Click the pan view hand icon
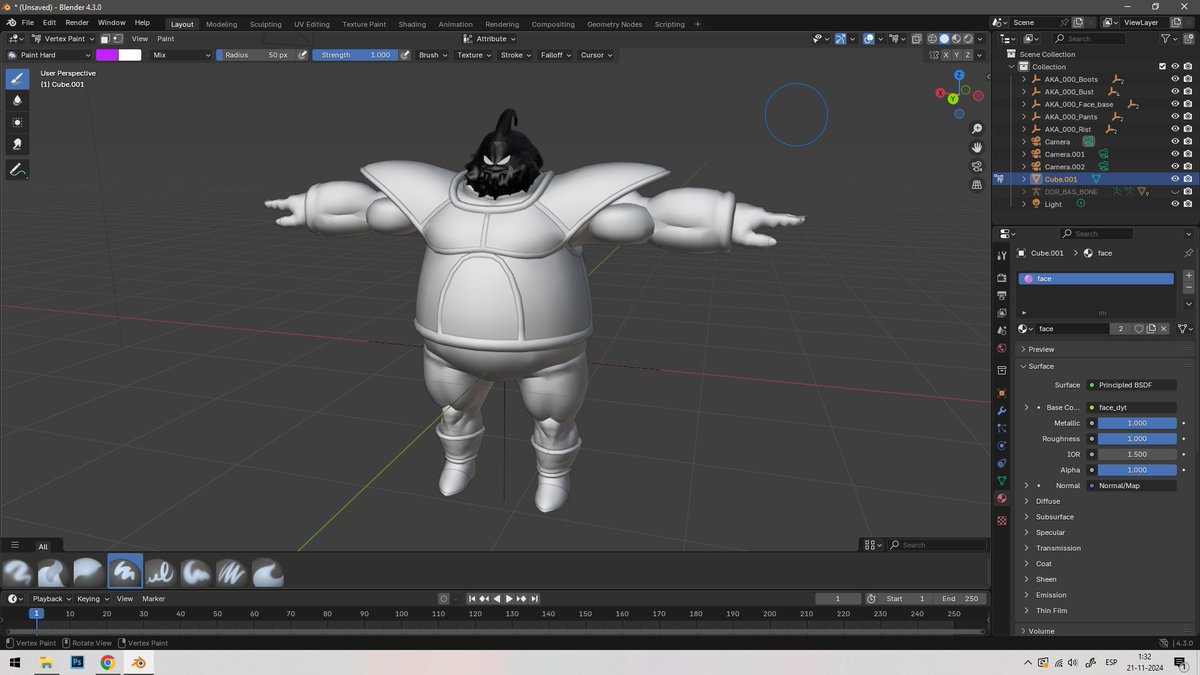 coord(977,147)
